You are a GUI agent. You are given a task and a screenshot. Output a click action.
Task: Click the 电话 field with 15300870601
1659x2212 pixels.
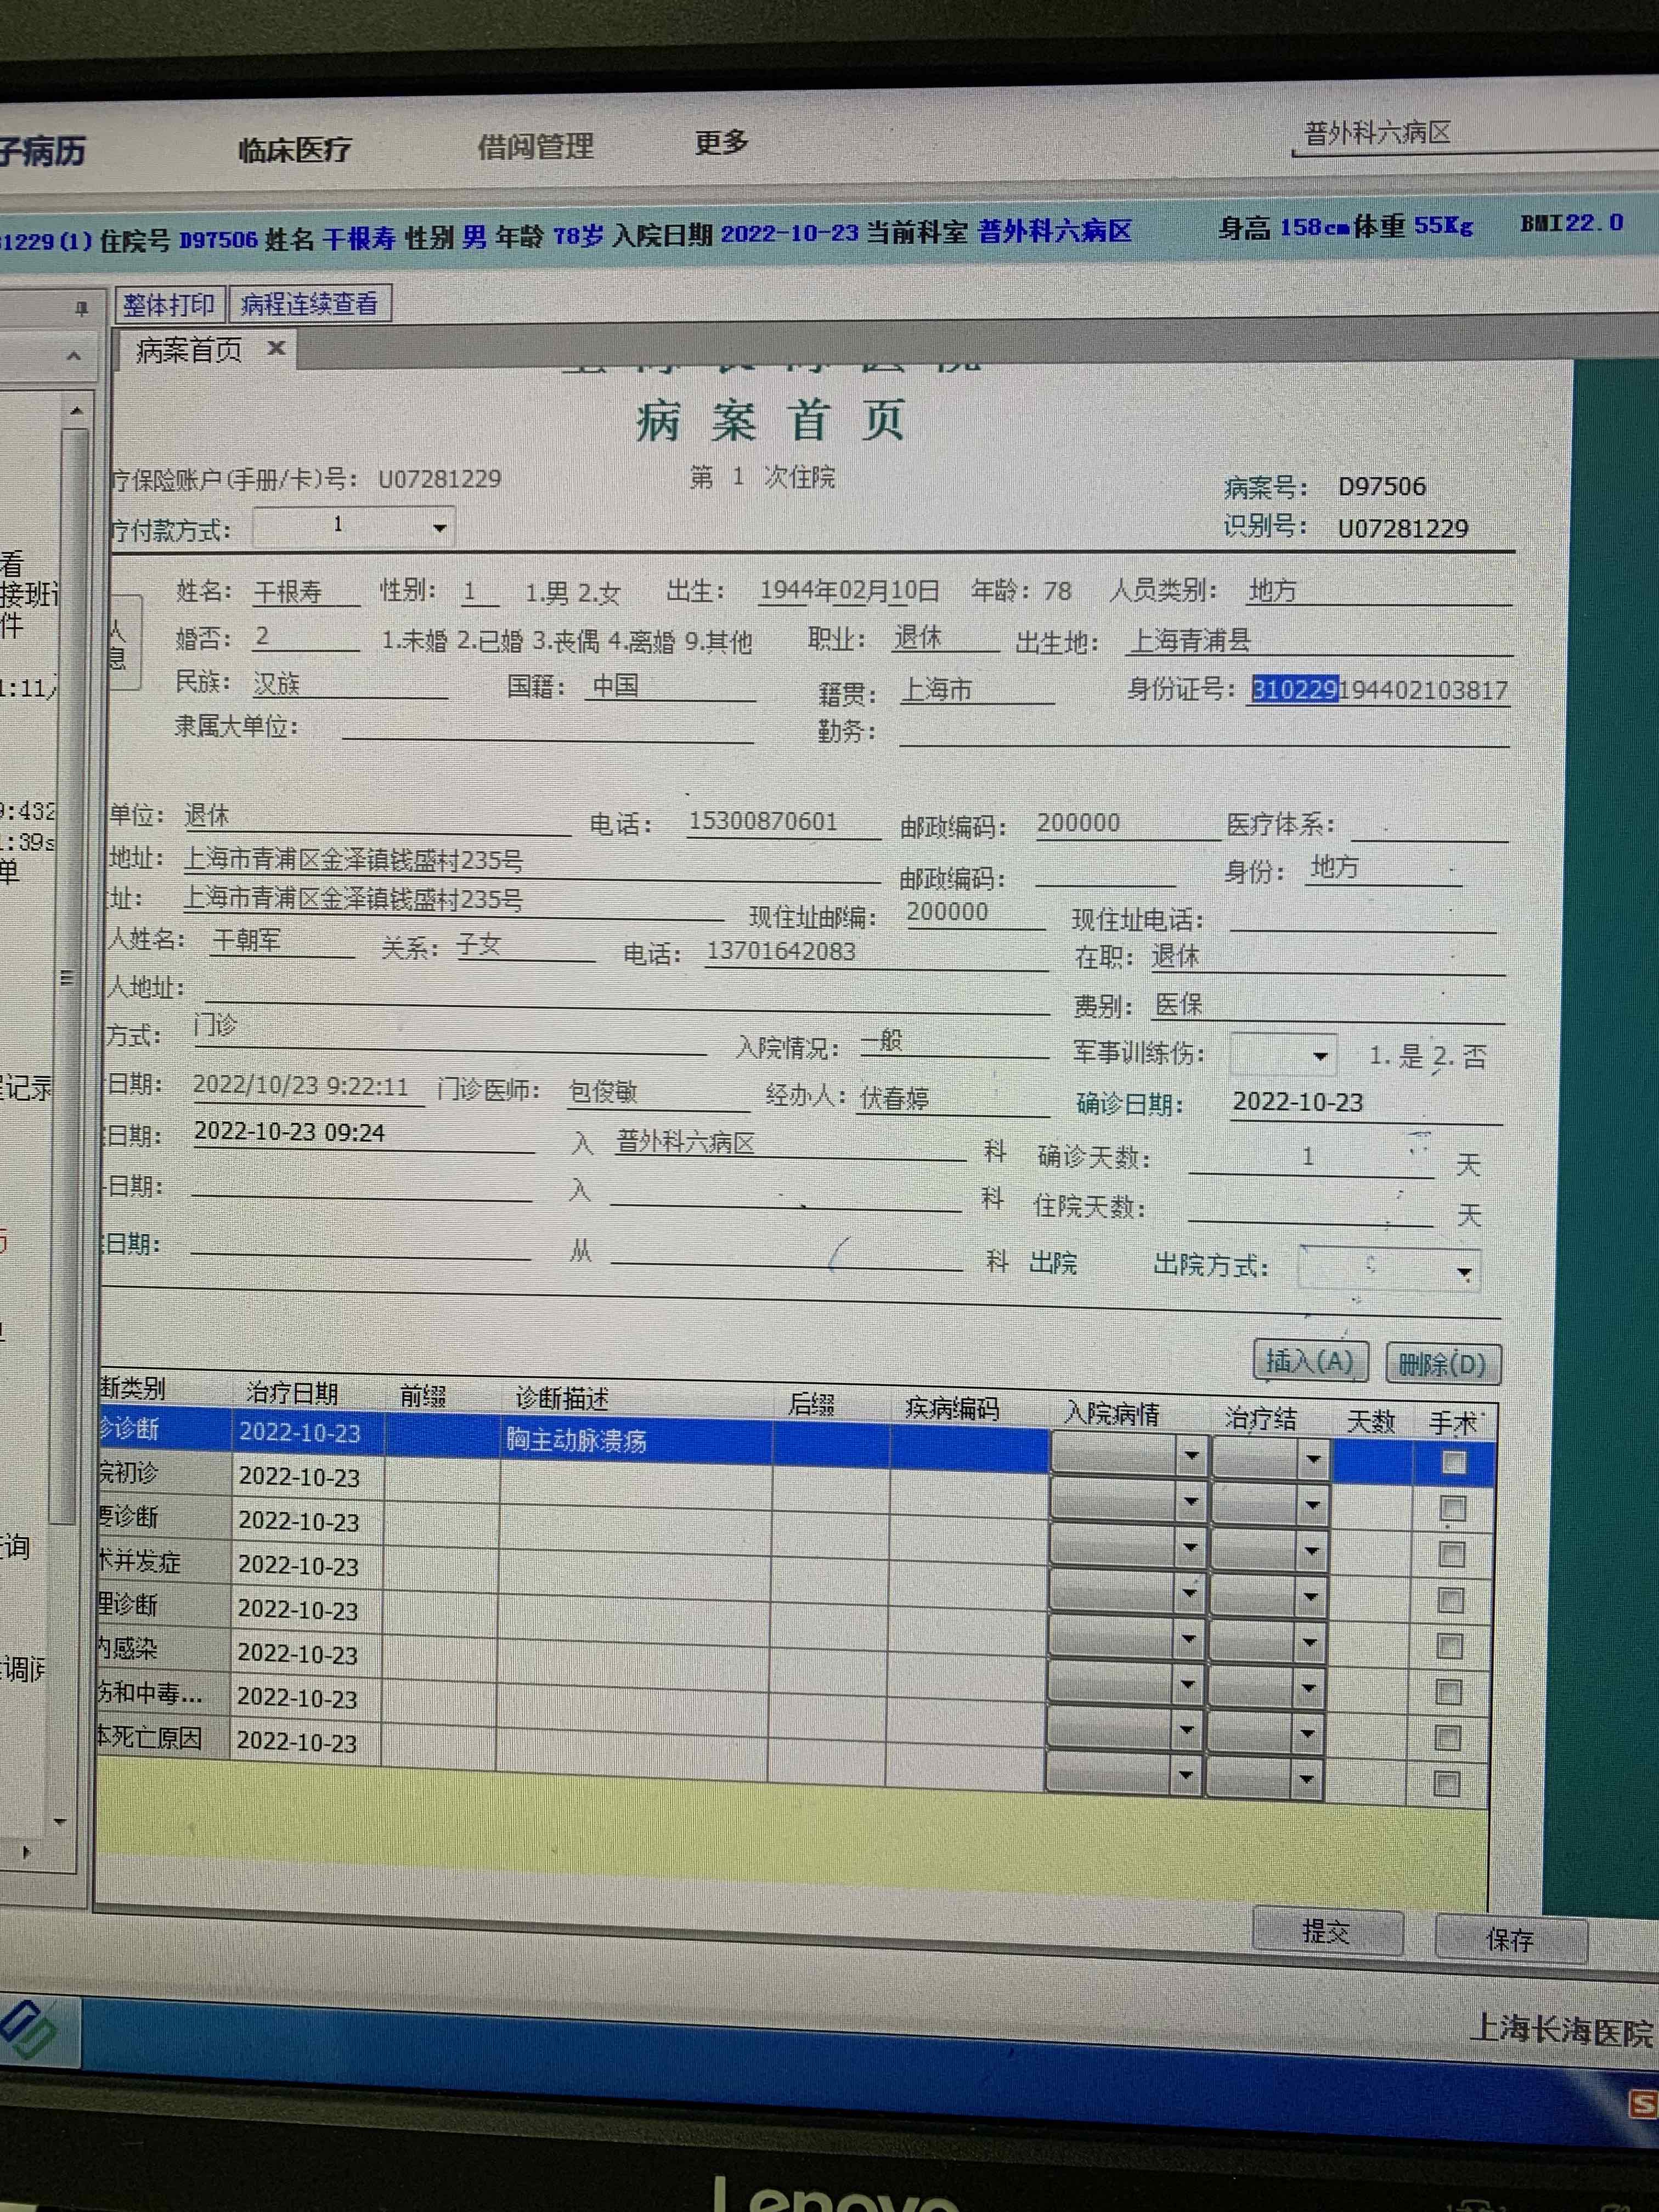pos(783,822)
